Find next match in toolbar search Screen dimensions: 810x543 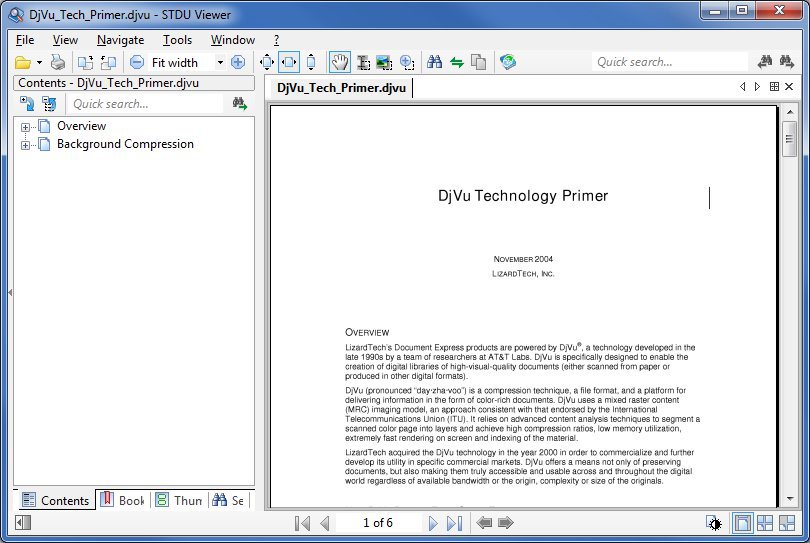pyautogui.click(x=787, y=62)
